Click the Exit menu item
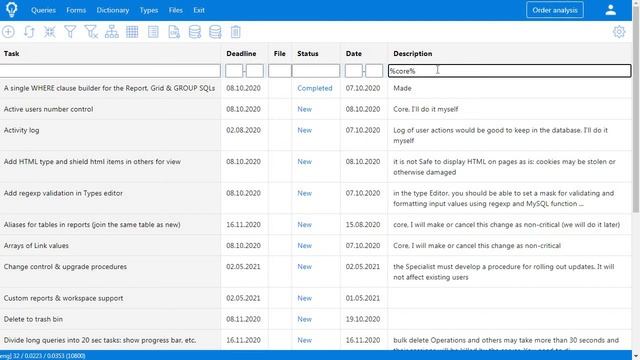Viewport: 640px width, 360px height. (199, 10)
